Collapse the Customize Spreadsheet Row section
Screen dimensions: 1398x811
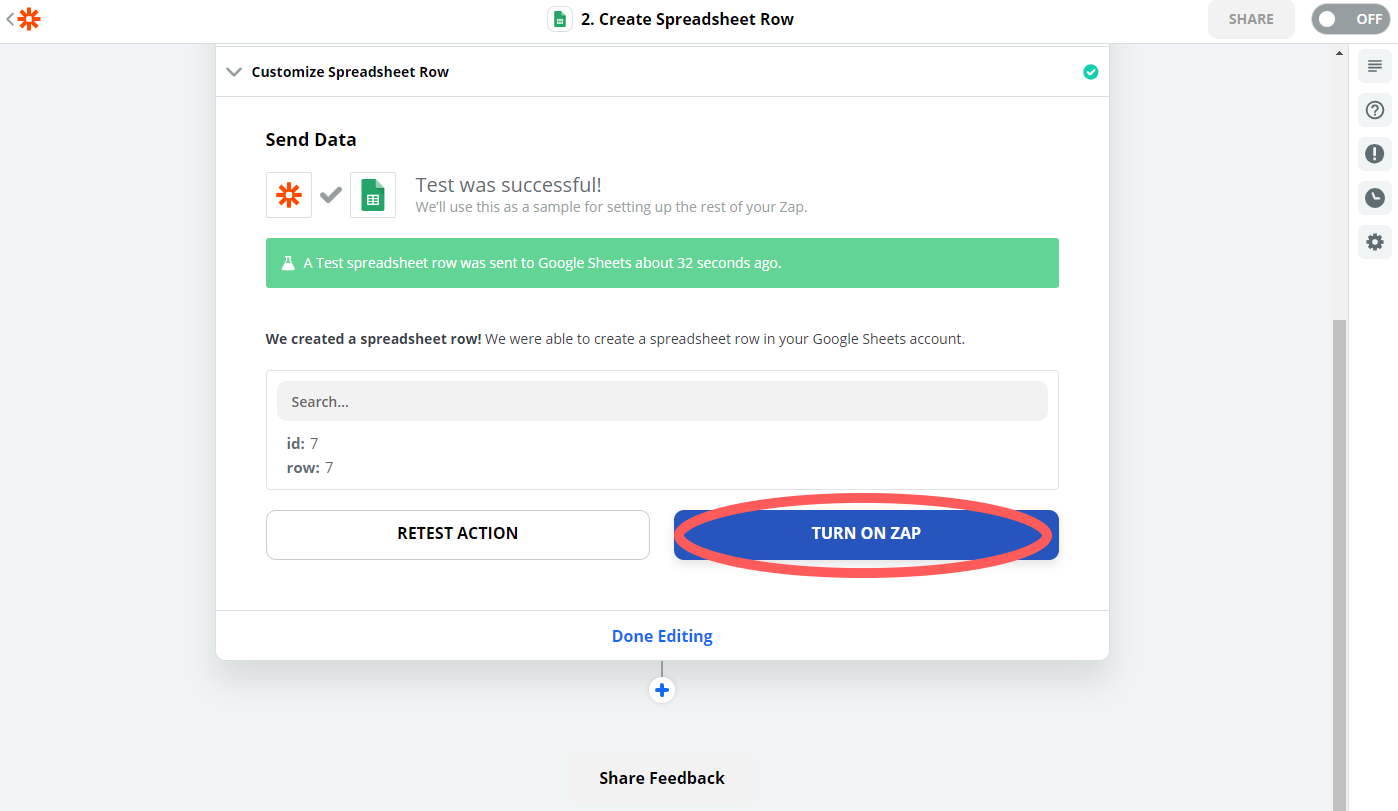[x=234, y=71]
